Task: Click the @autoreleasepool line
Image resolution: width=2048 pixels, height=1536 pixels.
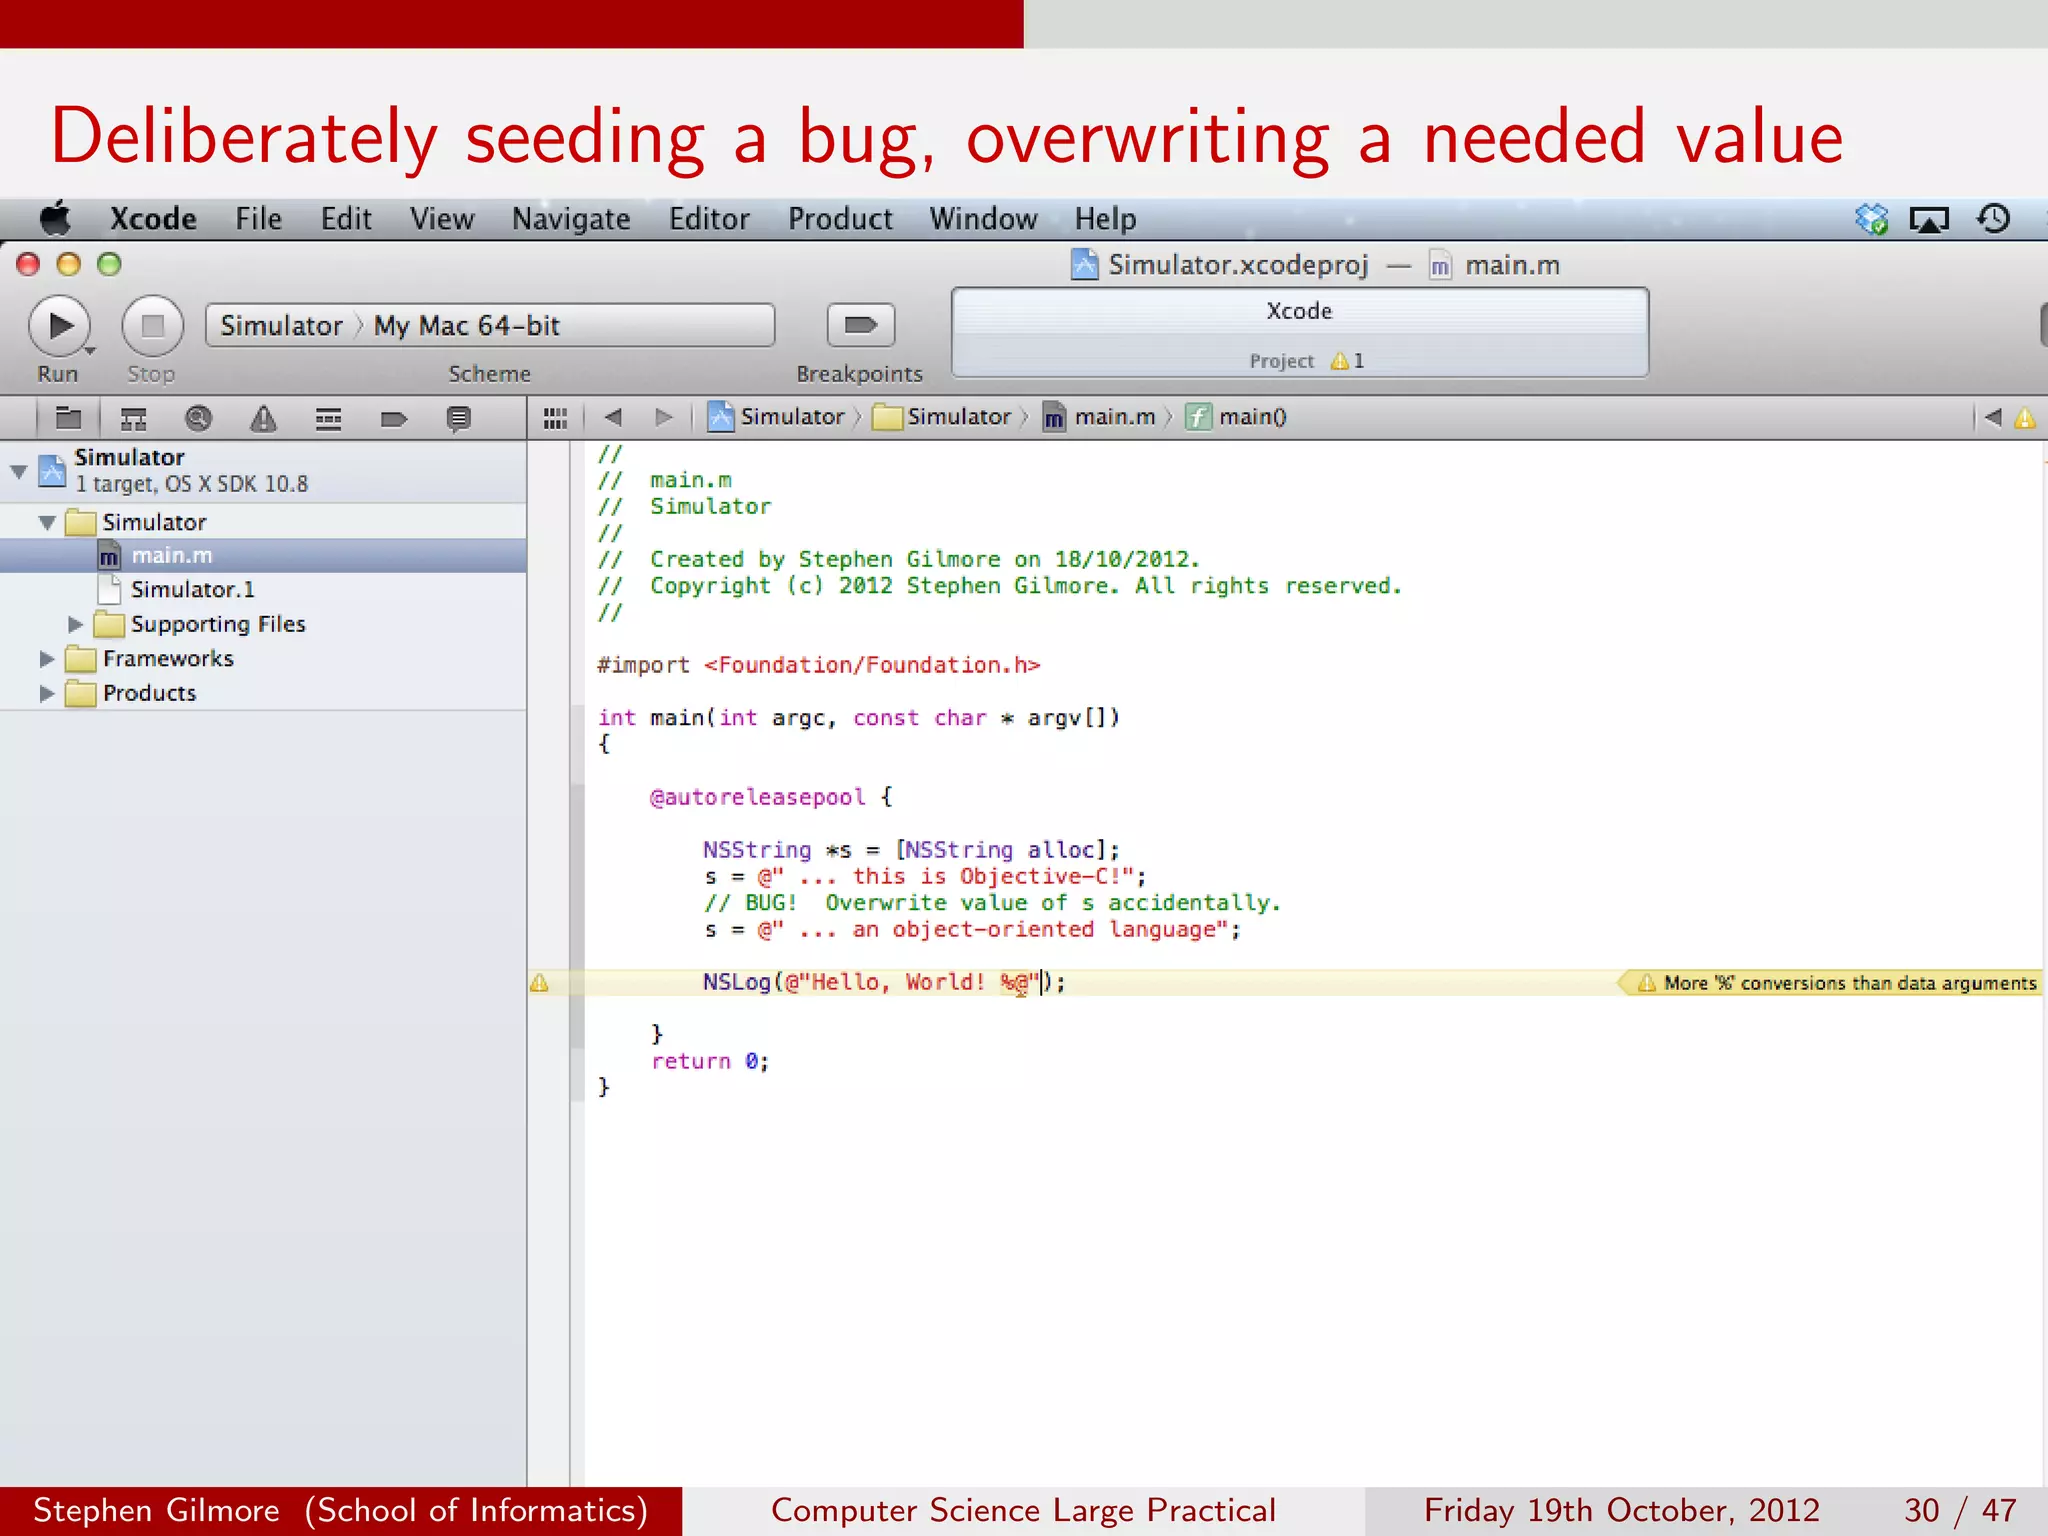Action: click(x=771, y=797)
